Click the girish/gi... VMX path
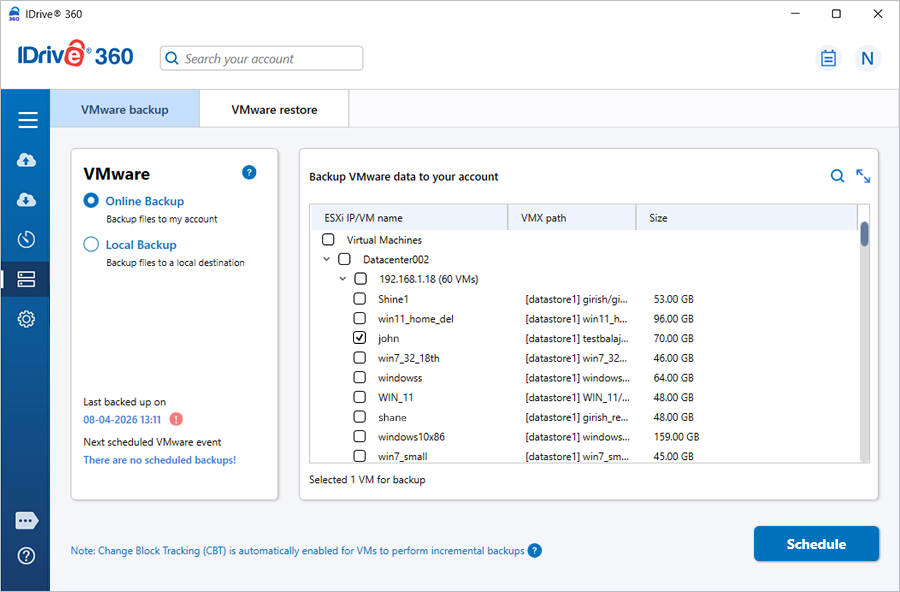This screenshot has height=592, width=900. (x=576, y=299)
